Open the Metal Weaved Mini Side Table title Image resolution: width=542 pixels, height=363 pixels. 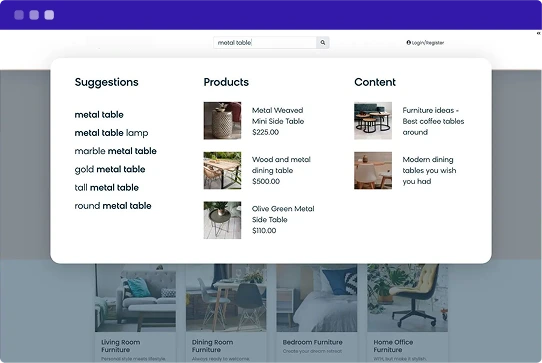(x=278, y=116)
